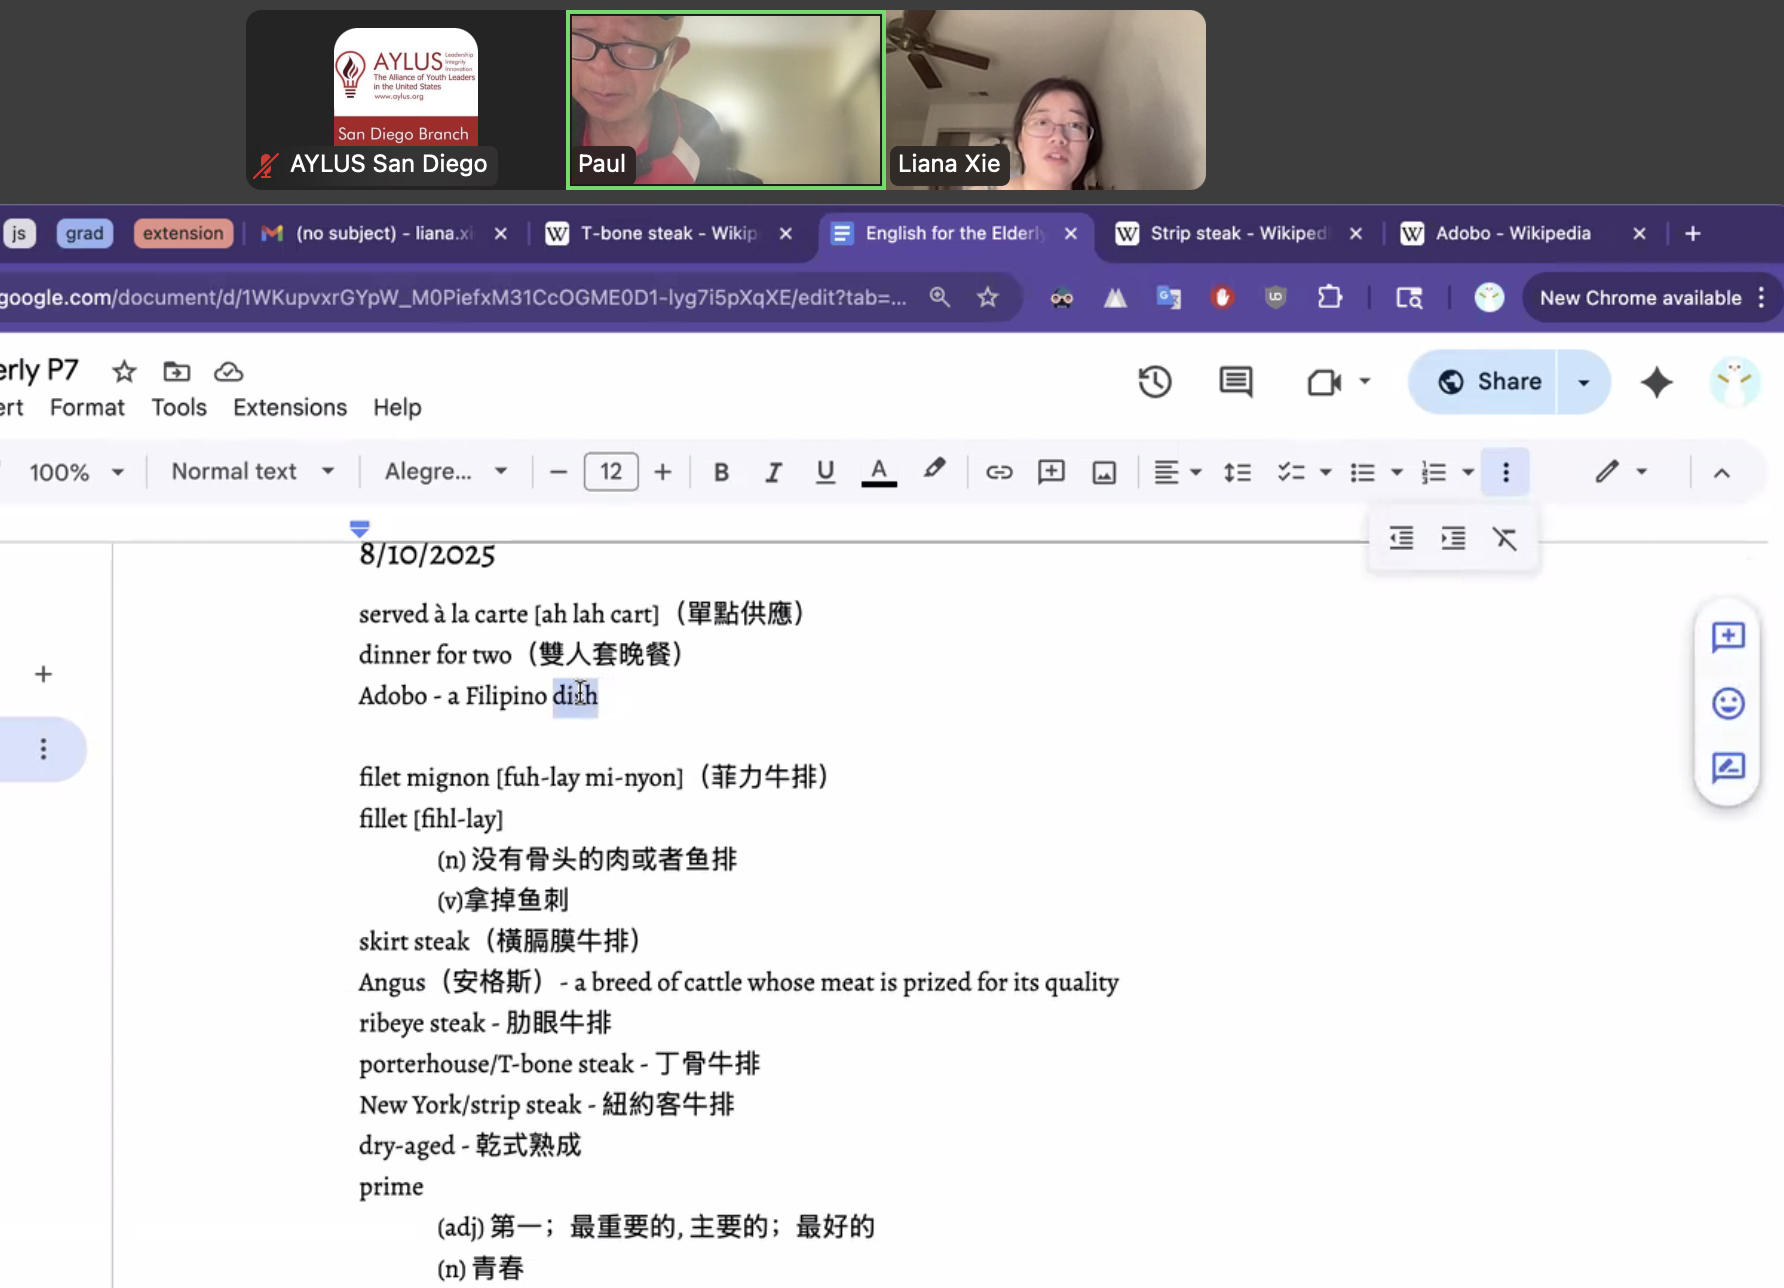This screenshot has height=1288, width=1784.
Task: Toggle italic formatting
Action: point(773,472)
